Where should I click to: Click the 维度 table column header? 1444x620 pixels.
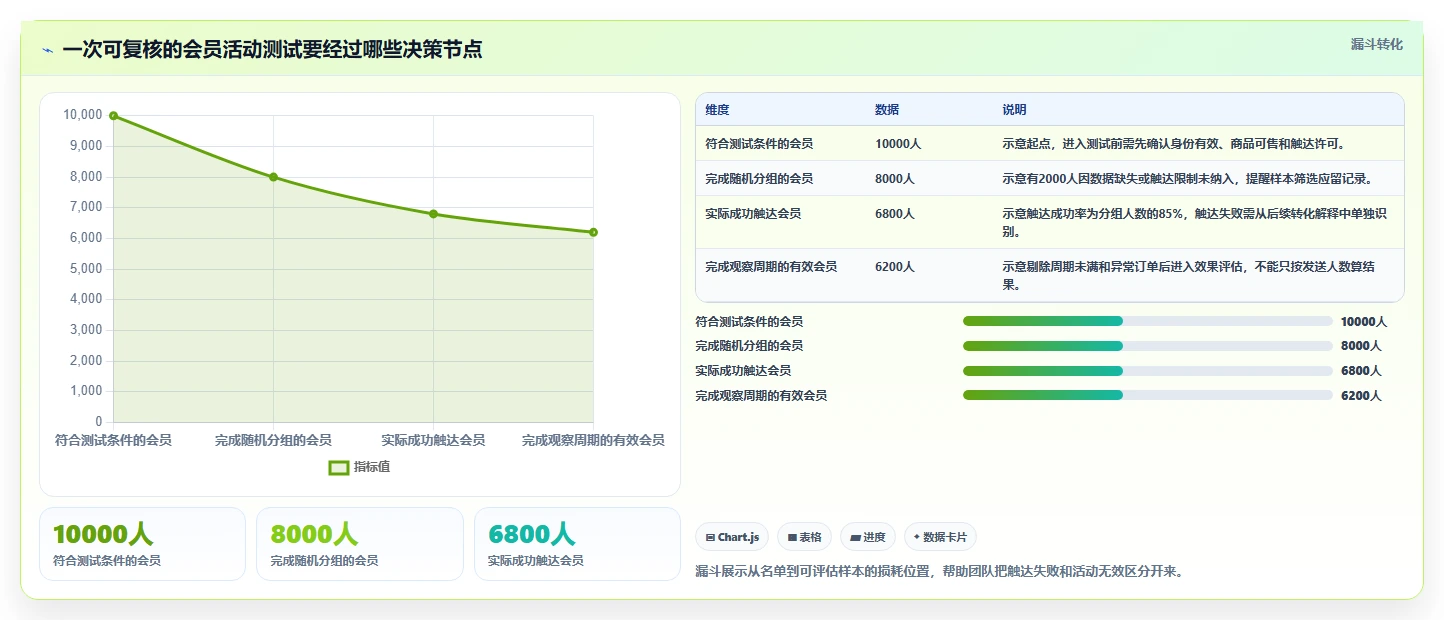pyautogui.click(x=717, y=110)
